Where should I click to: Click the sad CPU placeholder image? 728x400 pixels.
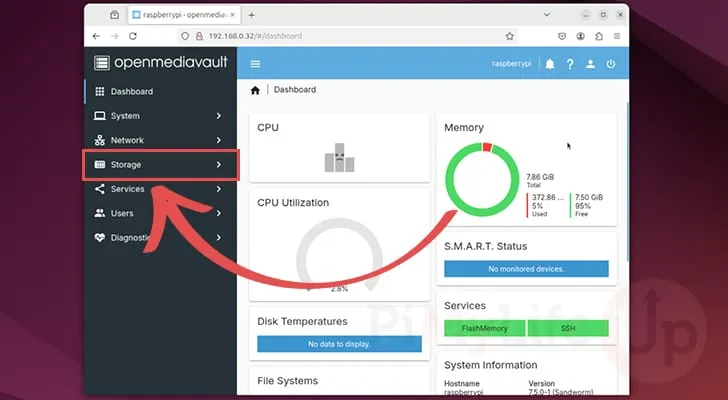[x=339, y=157]
